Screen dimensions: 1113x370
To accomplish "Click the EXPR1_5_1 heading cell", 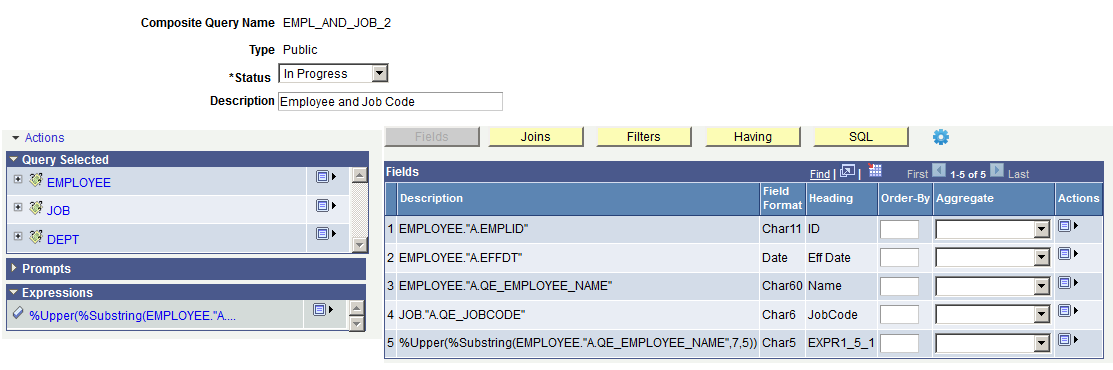I will pyautogui.click(x=841, y=344).
